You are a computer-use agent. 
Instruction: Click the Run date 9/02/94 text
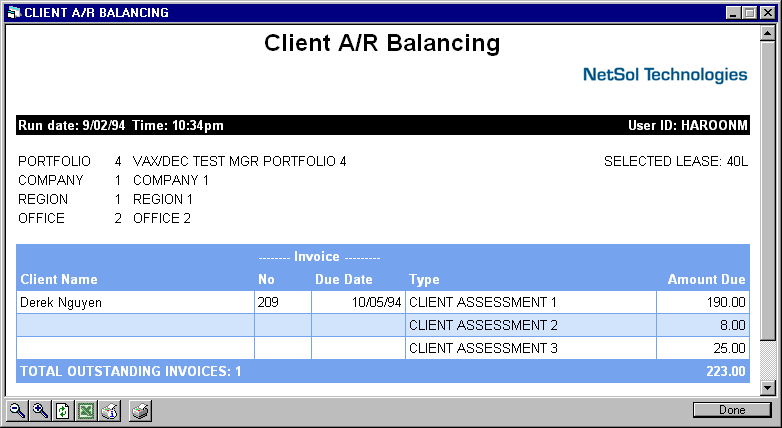pos(72,125)
